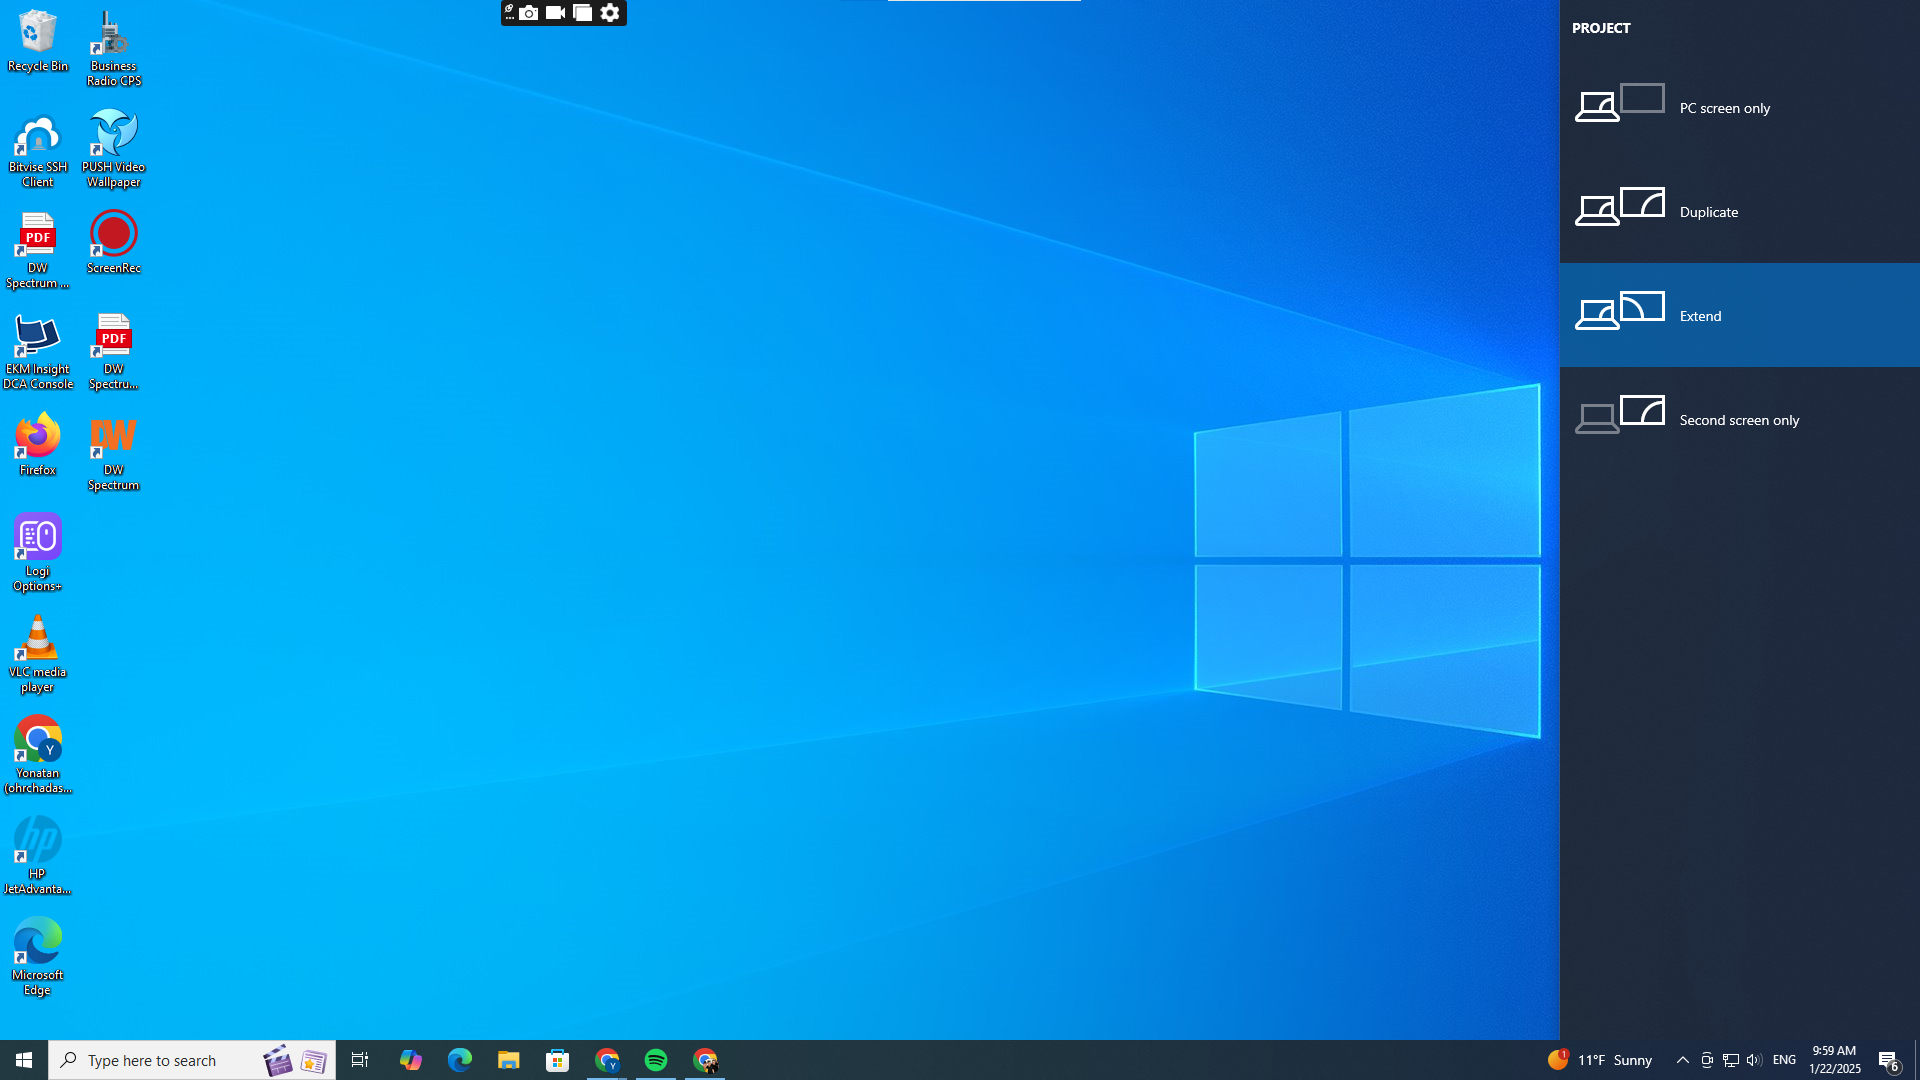Open the capture toolbar settings gear
The height and width of the screenshot is (1080, 1920).
tap(610, 13)
